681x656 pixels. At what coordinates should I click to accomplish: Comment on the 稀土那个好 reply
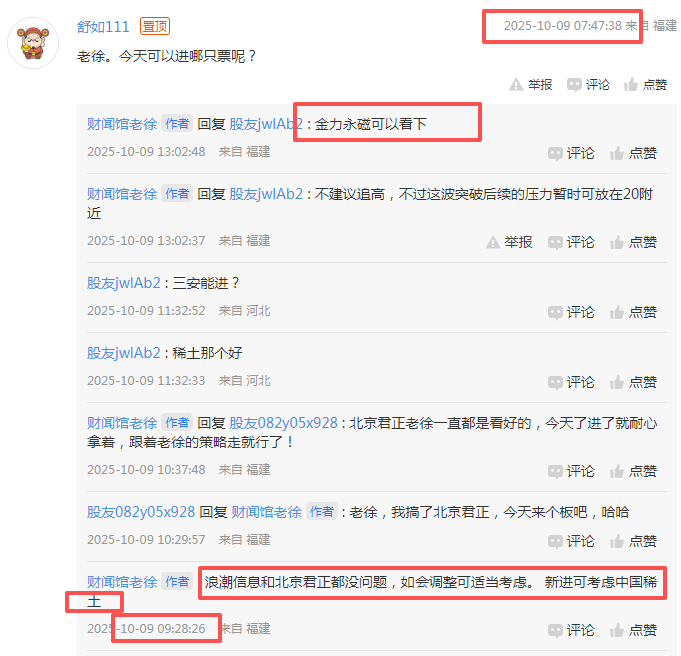tap(571, 382)
